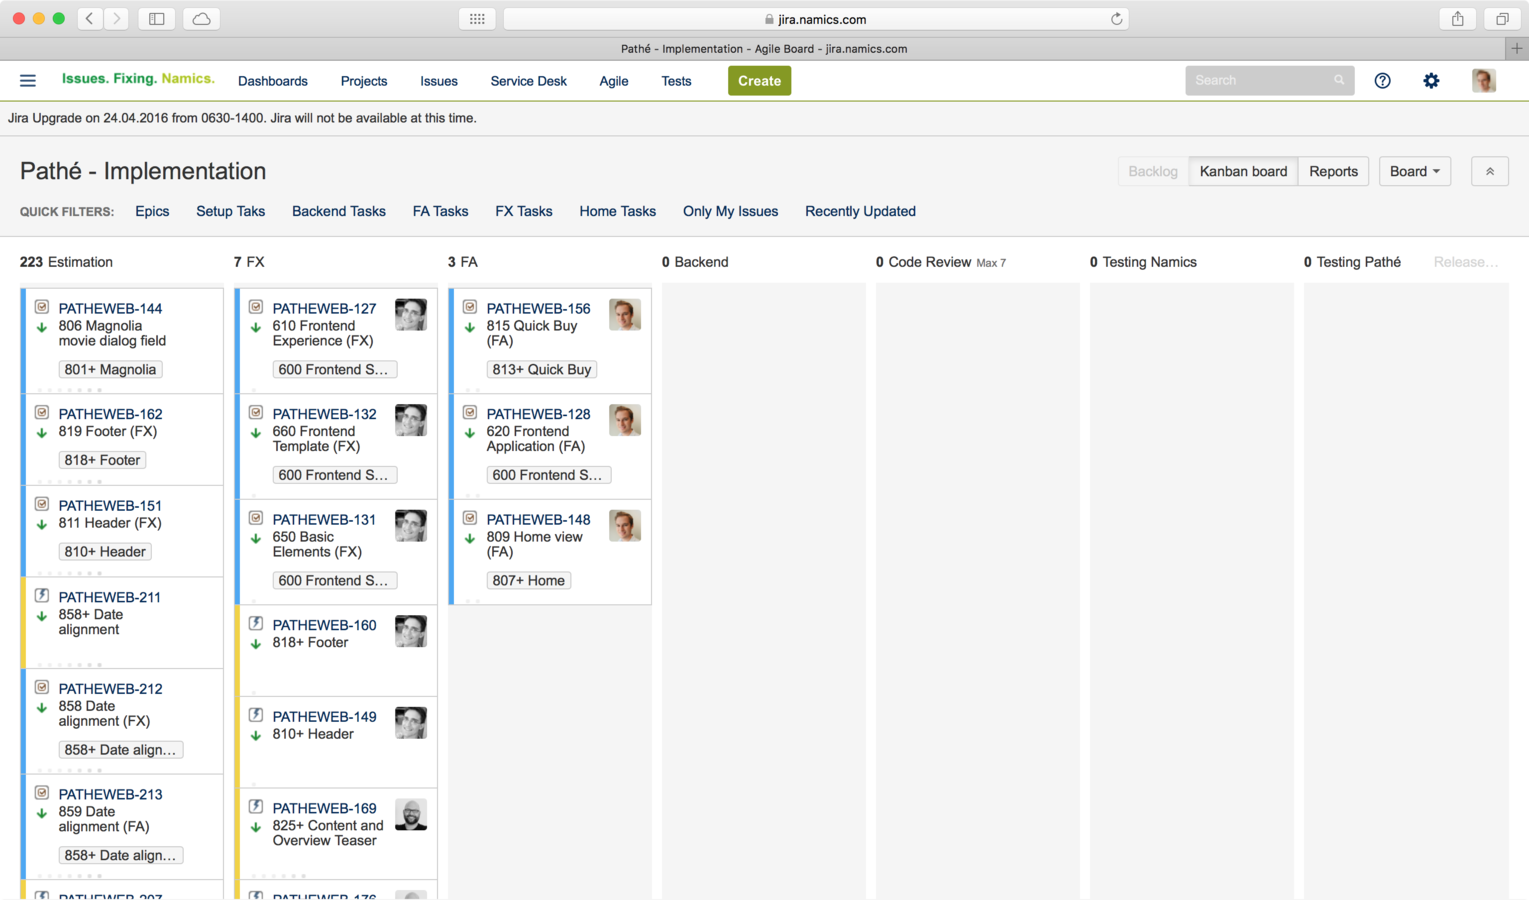The image size is (1529, 900).
Task: Click Safari forward navigation arrow
Action: point(116,18)
